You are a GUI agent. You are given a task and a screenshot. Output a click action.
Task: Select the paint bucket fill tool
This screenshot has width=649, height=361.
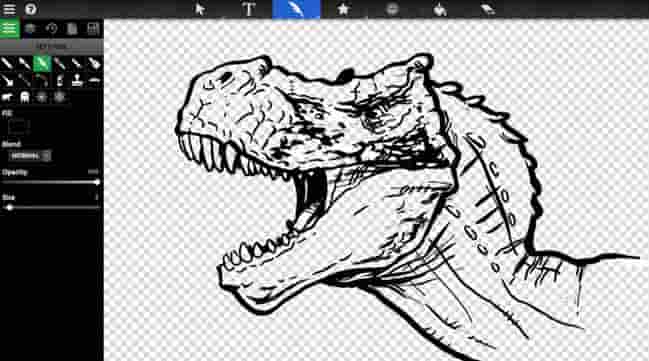pos(440,9)
